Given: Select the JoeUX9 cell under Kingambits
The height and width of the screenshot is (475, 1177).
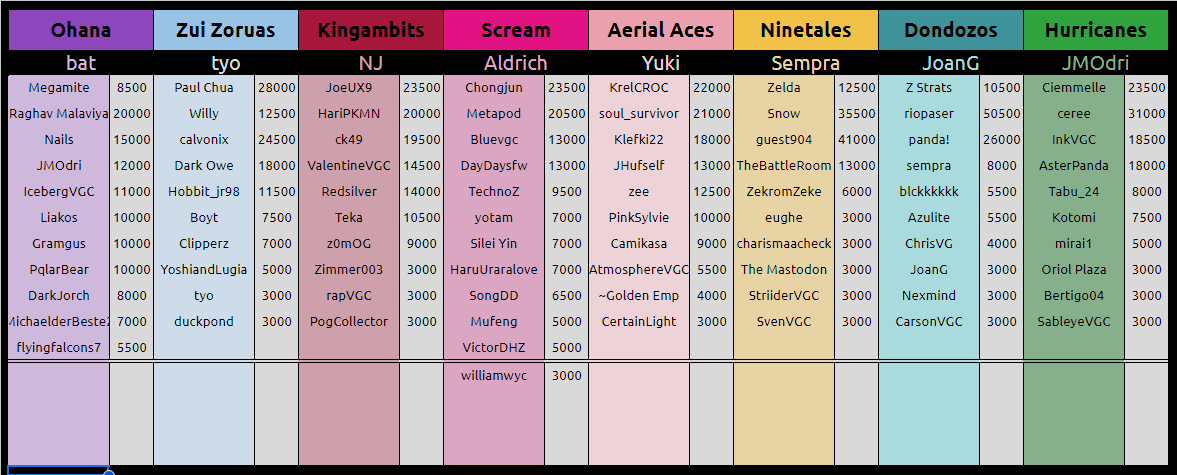Looking at the screenshot, I should (x=349, y=88).
